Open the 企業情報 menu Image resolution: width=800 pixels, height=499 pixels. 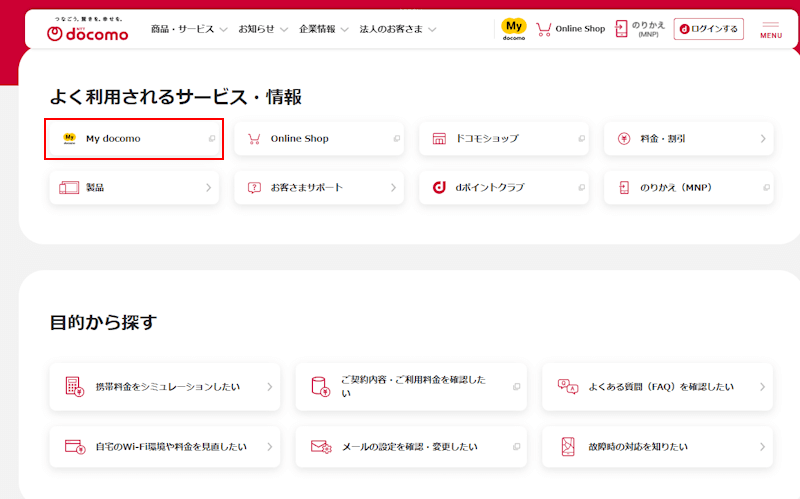pos(317,29)
